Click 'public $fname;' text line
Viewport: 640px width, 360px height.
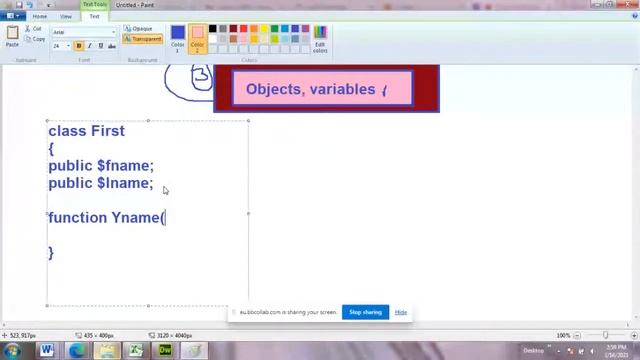[101, 166]
